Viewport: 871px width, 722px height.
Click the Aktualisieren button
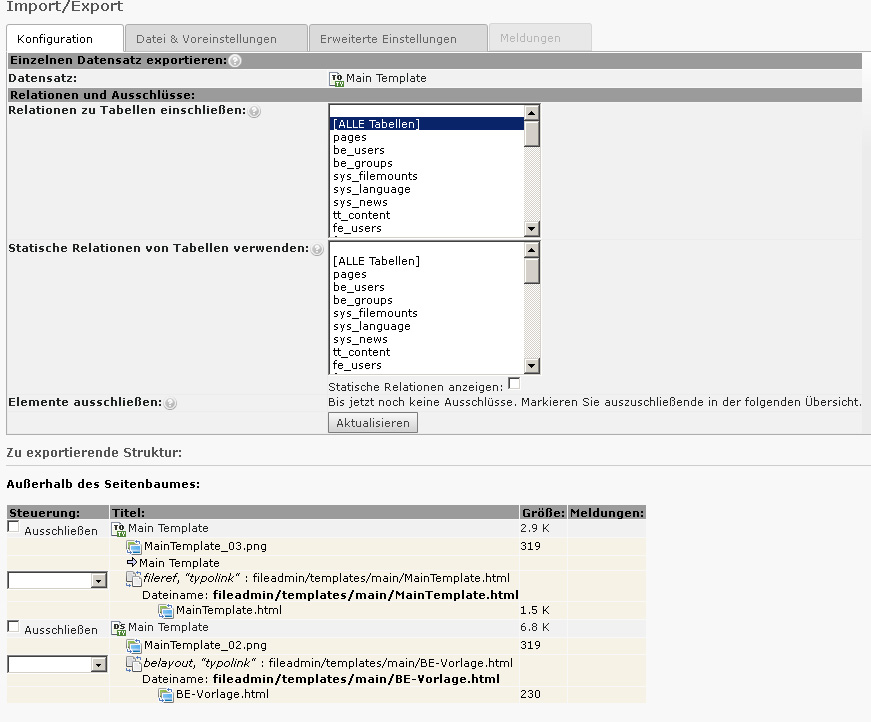click(x=373, y=423)
